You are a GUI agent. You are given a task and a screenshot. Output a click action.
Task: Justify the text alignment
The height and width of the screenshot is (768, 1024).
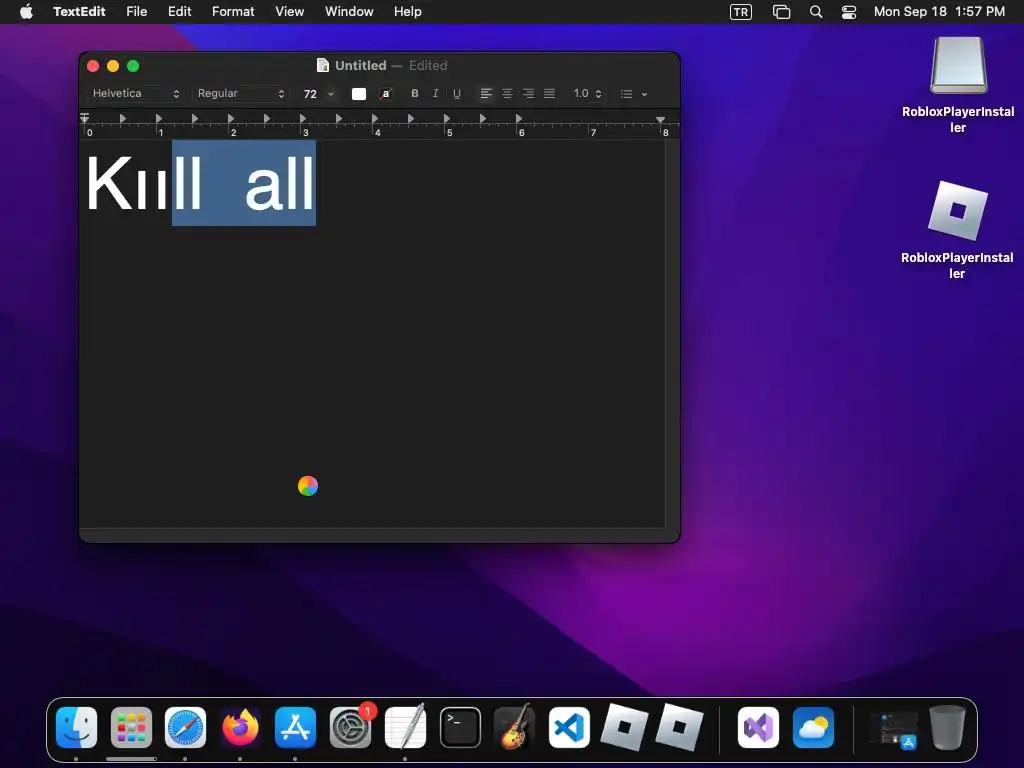[549, 93]
